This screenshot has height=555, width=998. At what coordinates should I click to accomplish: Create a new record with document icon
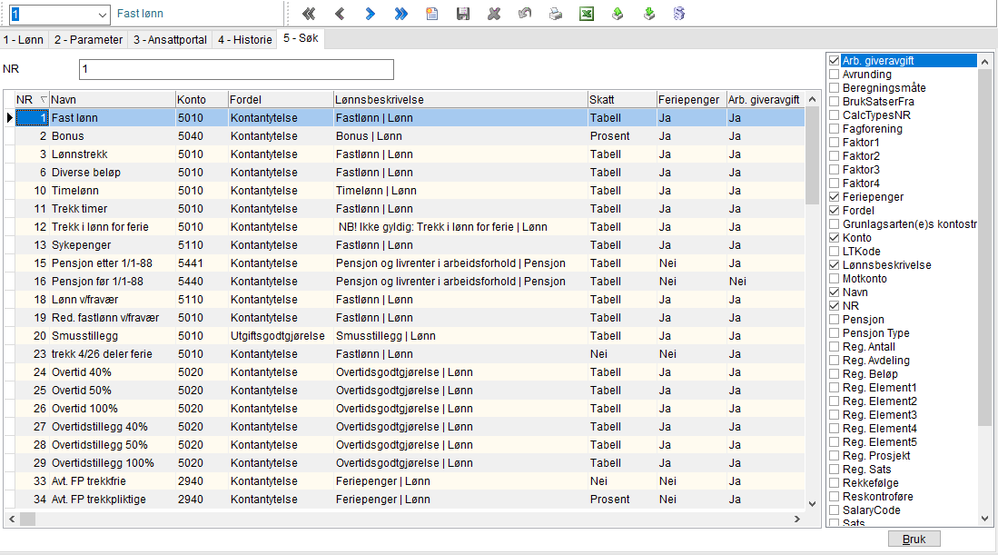(432, 14)
